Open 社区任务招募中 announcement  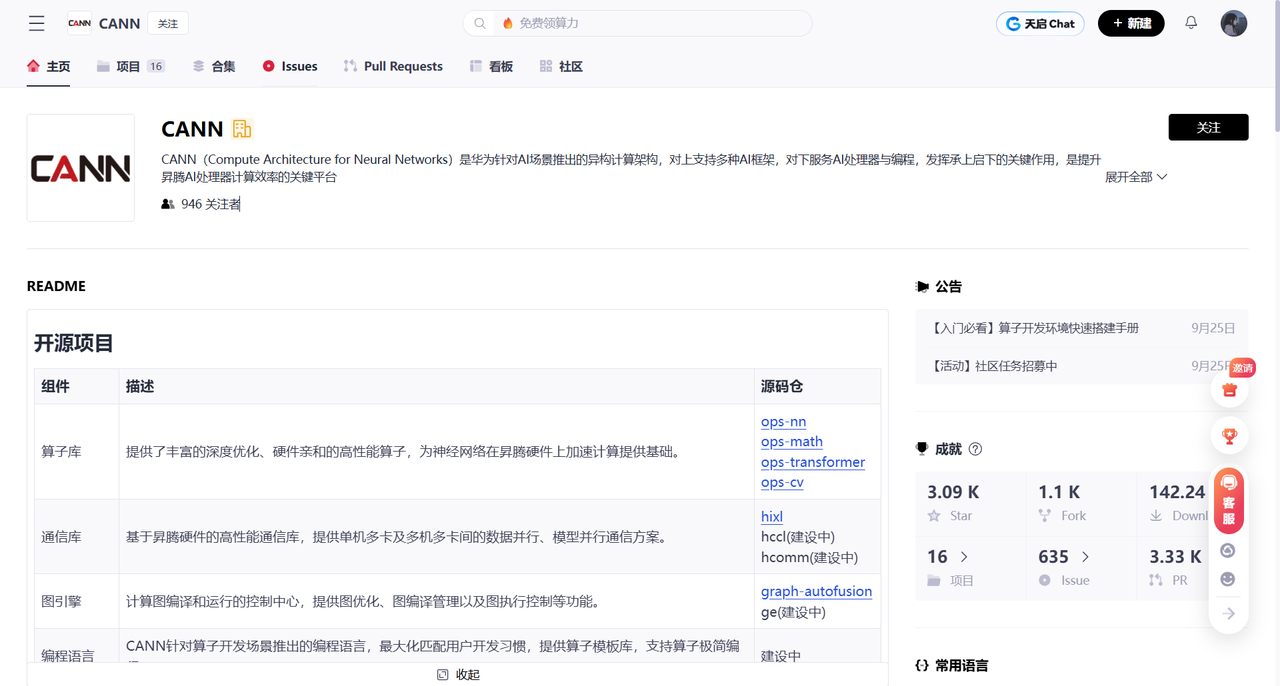tap(994, 366)
